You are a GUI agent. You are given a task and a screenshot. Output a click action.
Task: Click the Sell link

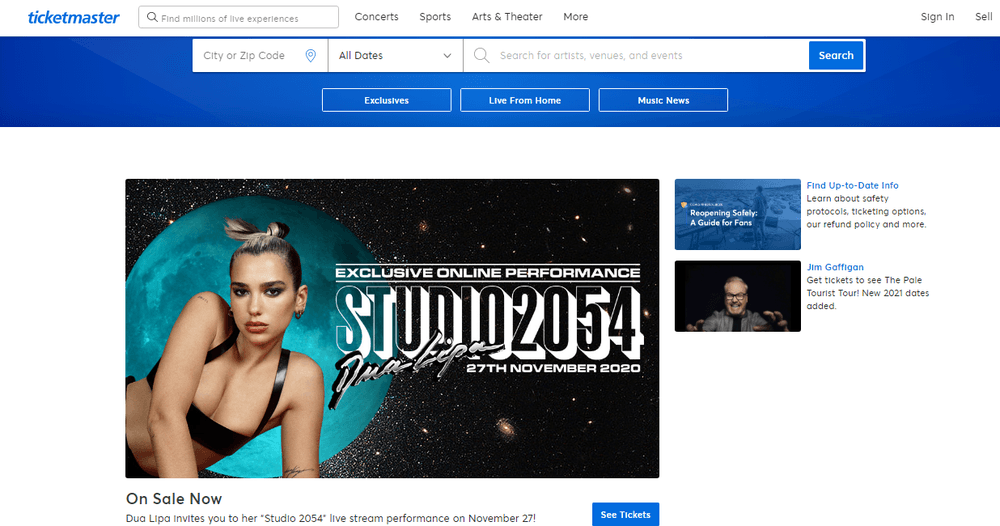983,17
